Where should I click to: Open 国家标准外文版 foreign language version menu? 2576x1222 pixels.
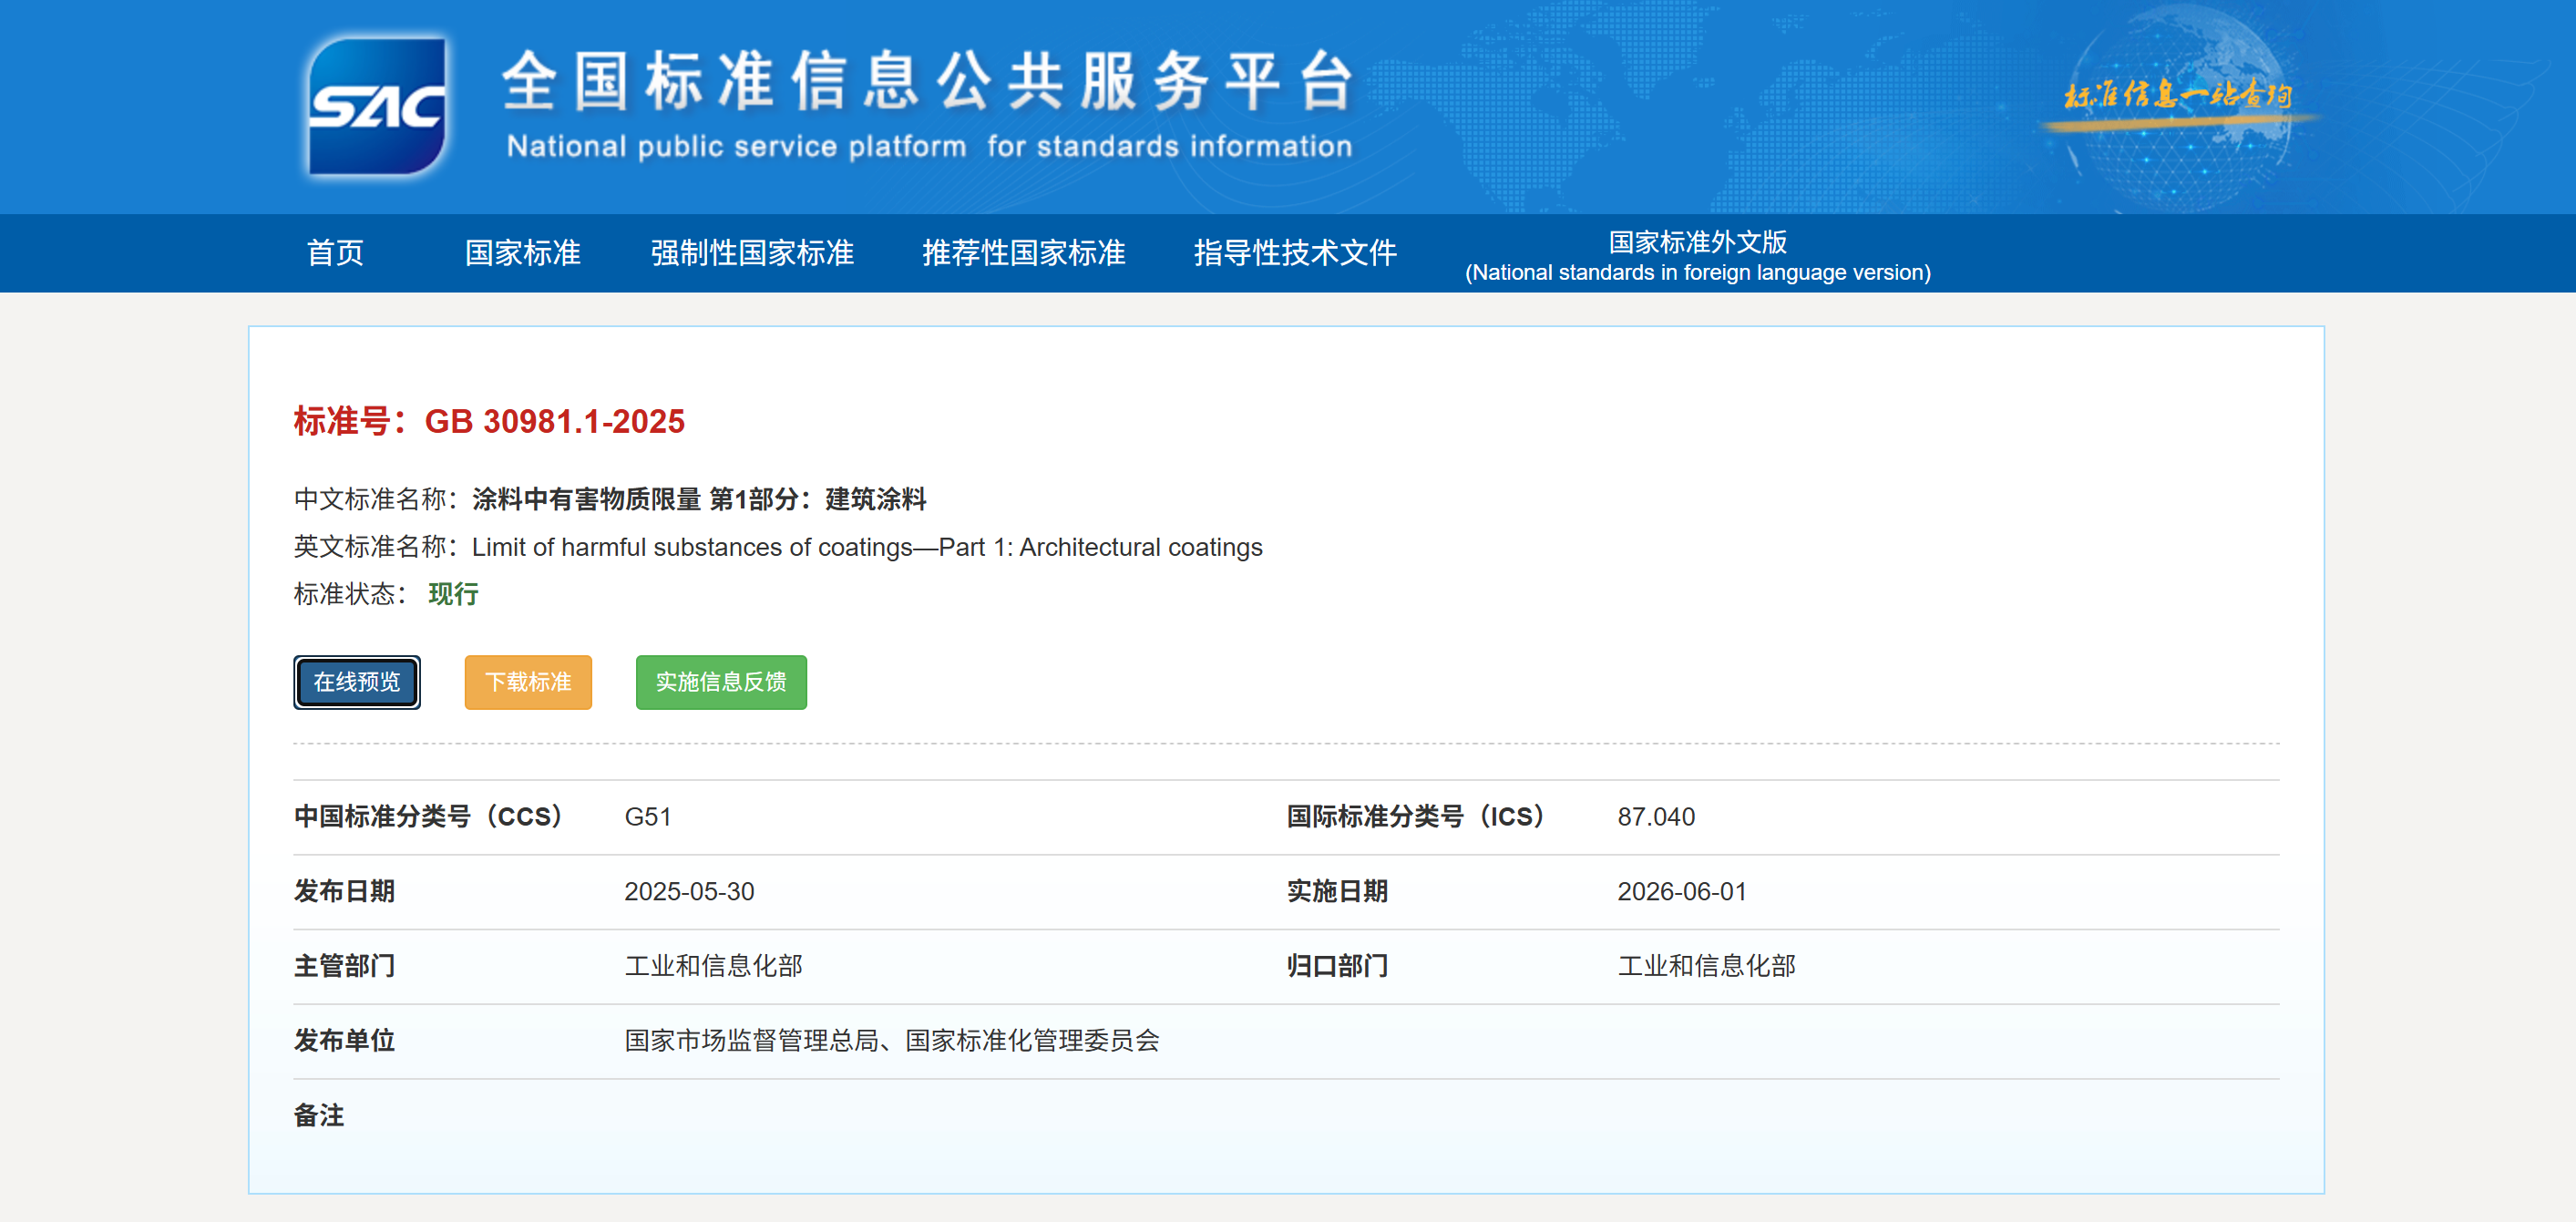[1697, 256]
